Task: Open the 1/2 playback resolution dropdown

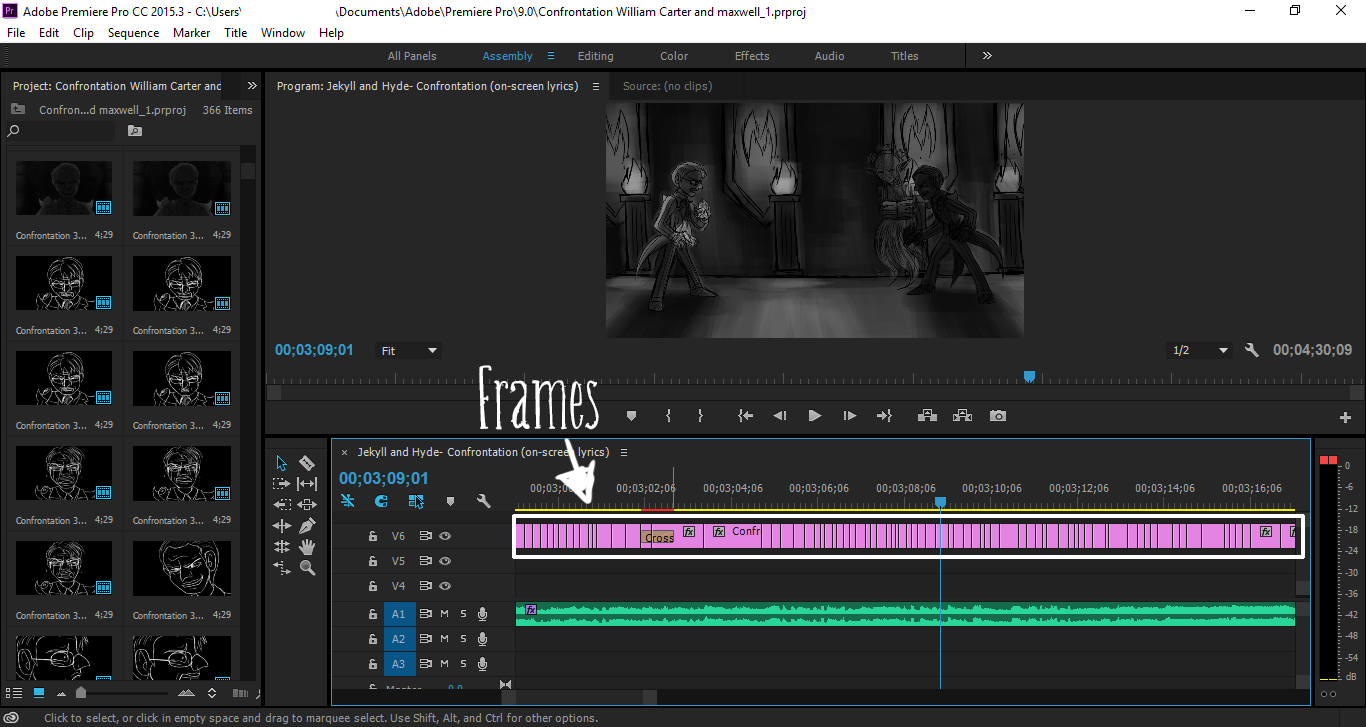Action: pyautogui.click(x=1199, y=351)
